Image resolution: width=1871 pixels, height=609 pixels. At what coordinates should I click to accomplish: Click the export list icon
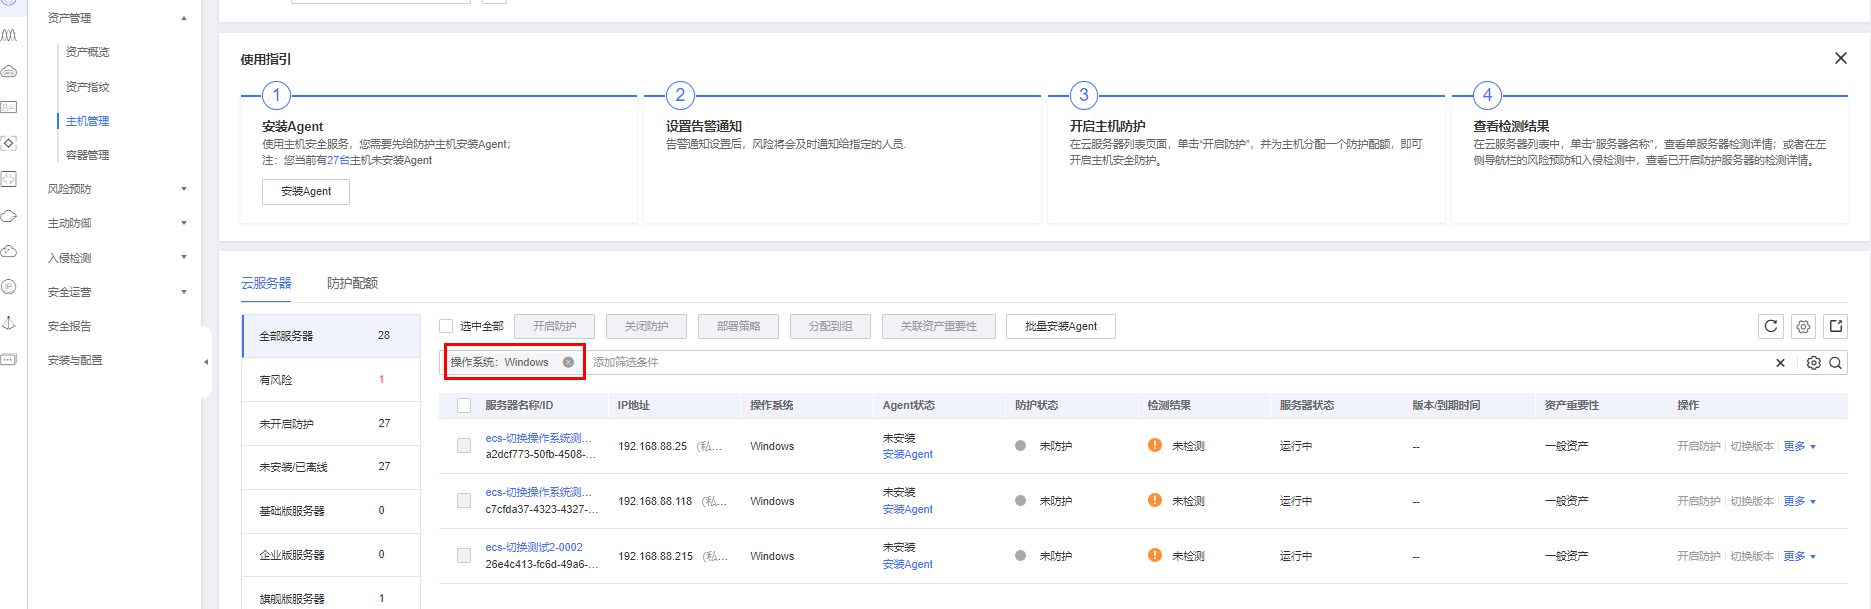point(1835,326)
